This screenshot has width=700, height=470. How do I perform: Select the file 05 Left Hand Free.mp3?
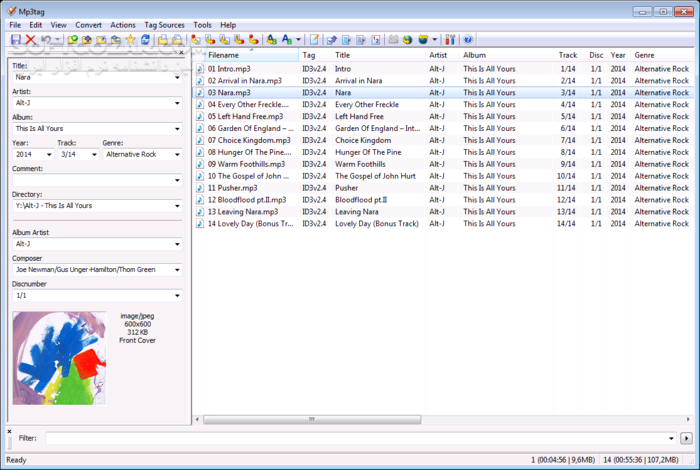click(x=245, y=116)
